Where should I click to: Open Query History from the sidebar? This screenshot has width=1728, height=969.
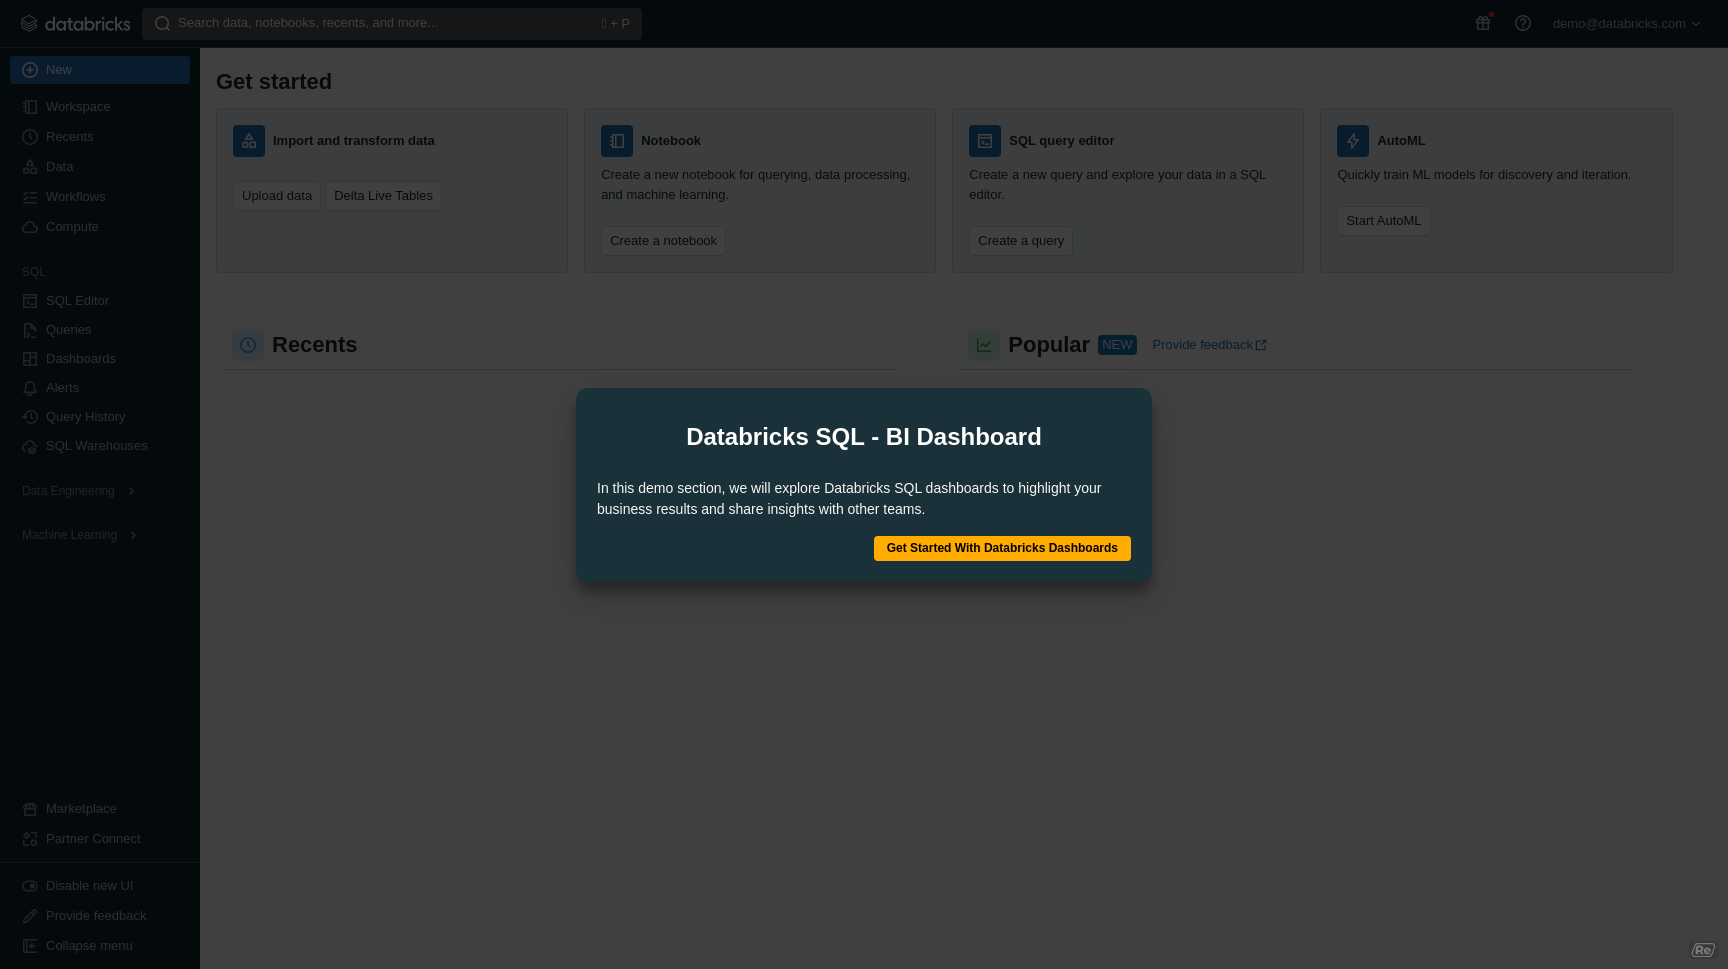point(85,417)
